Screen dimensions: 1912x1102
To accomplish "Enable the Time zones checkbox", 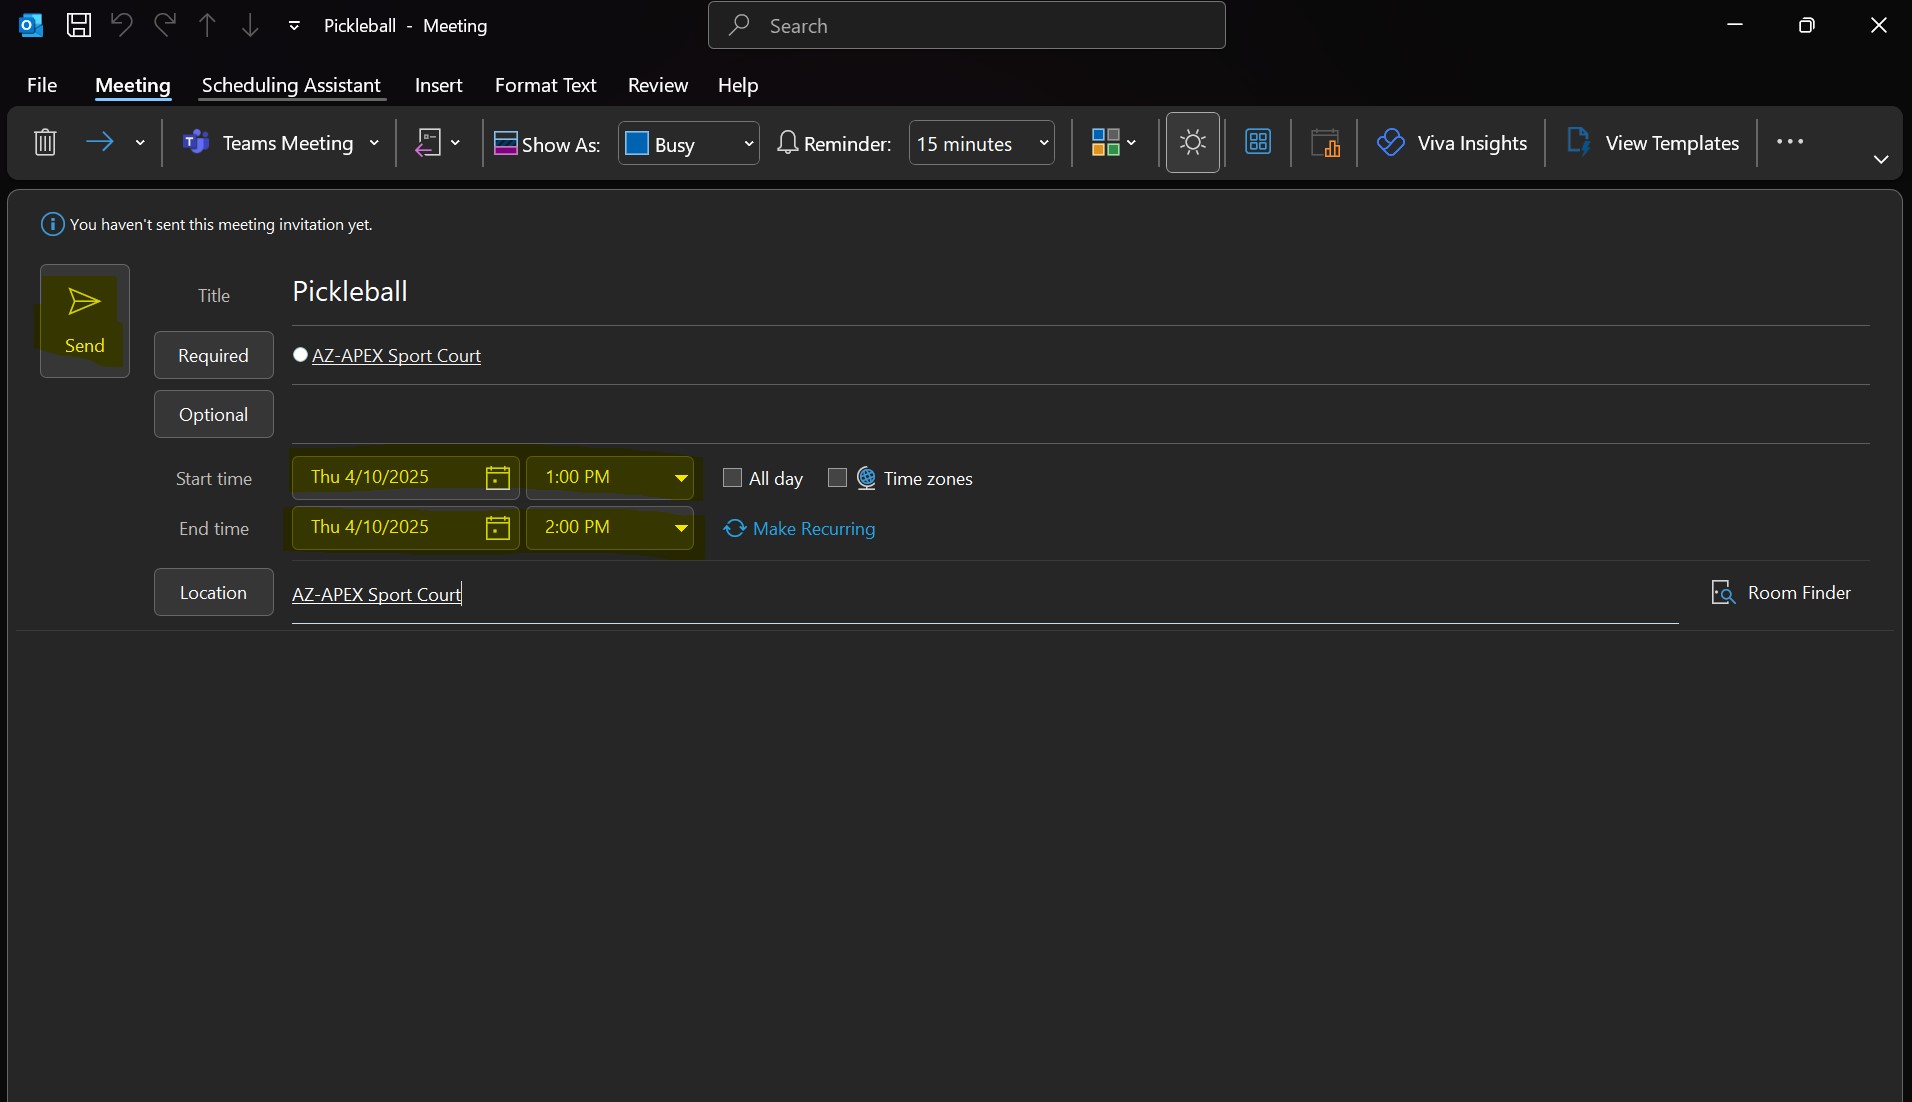I will tap(837, 478).
